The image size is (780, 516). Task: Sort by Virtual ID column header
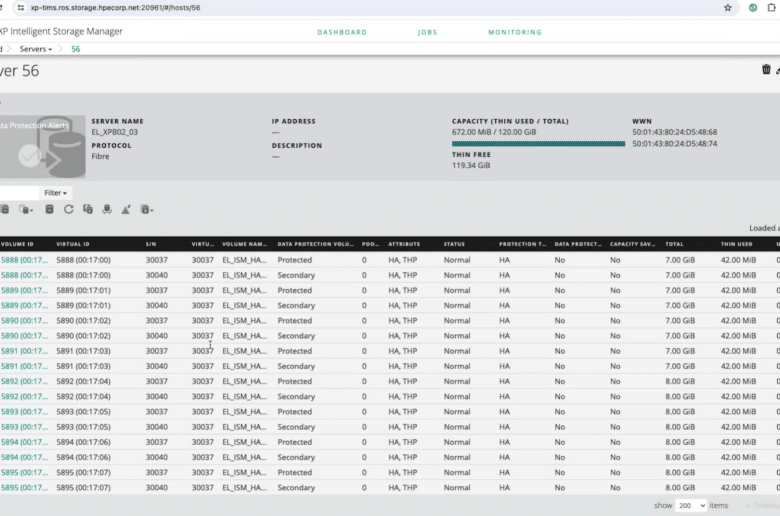coord(73,244)
